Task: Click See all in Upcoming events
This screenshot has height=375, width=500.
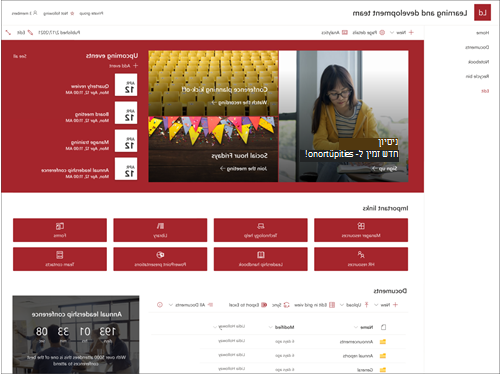Action: coord(20,56)
